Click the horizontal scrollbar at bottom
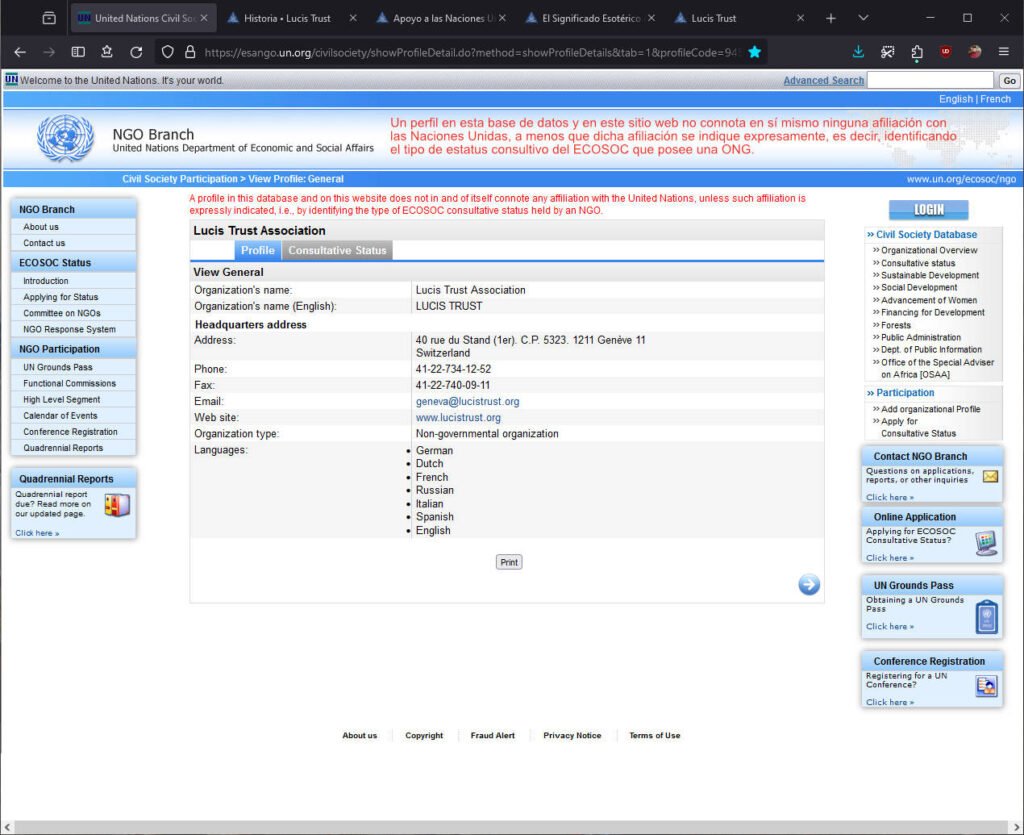The width and height of the screenshot is (1024, 835). point(510,827)
